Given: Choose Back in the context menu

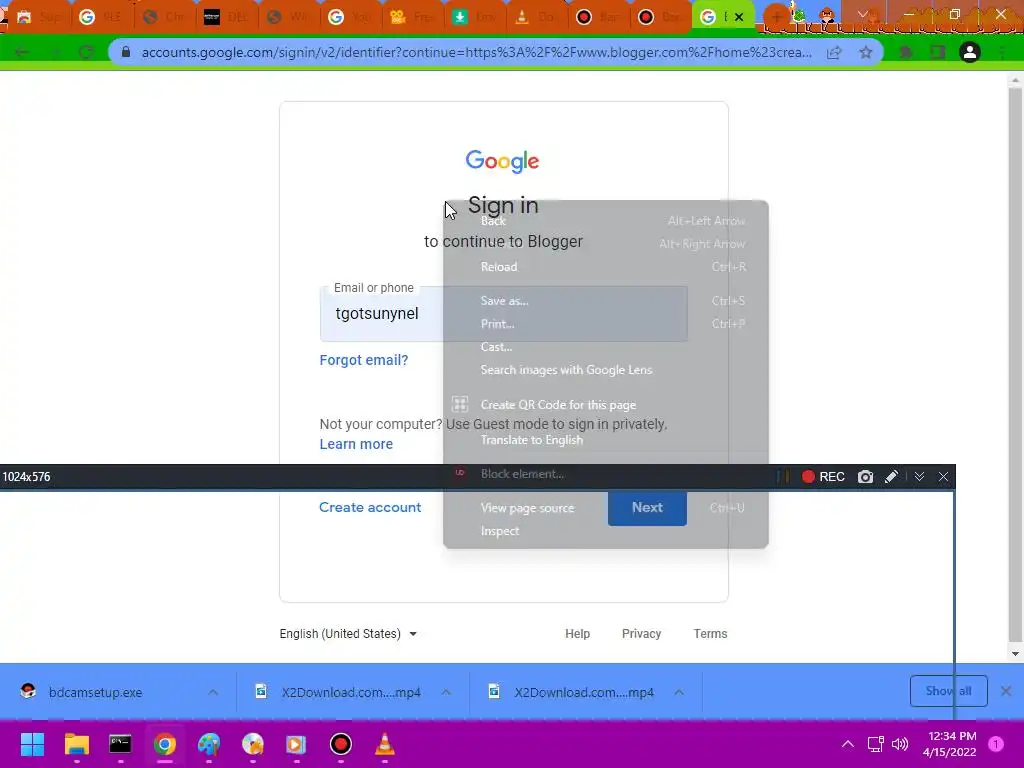Looking at the screenshot, I should 605,221.
